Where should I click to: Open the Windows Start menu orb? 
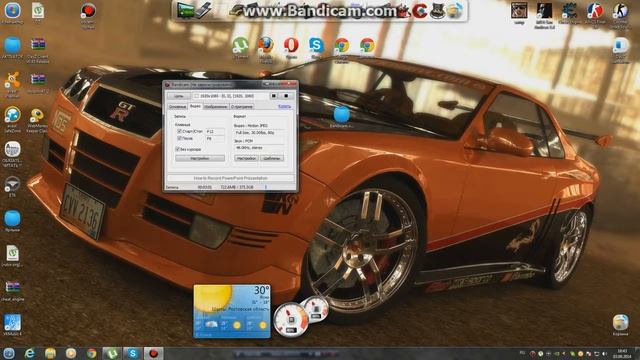(x=9, y=353)
